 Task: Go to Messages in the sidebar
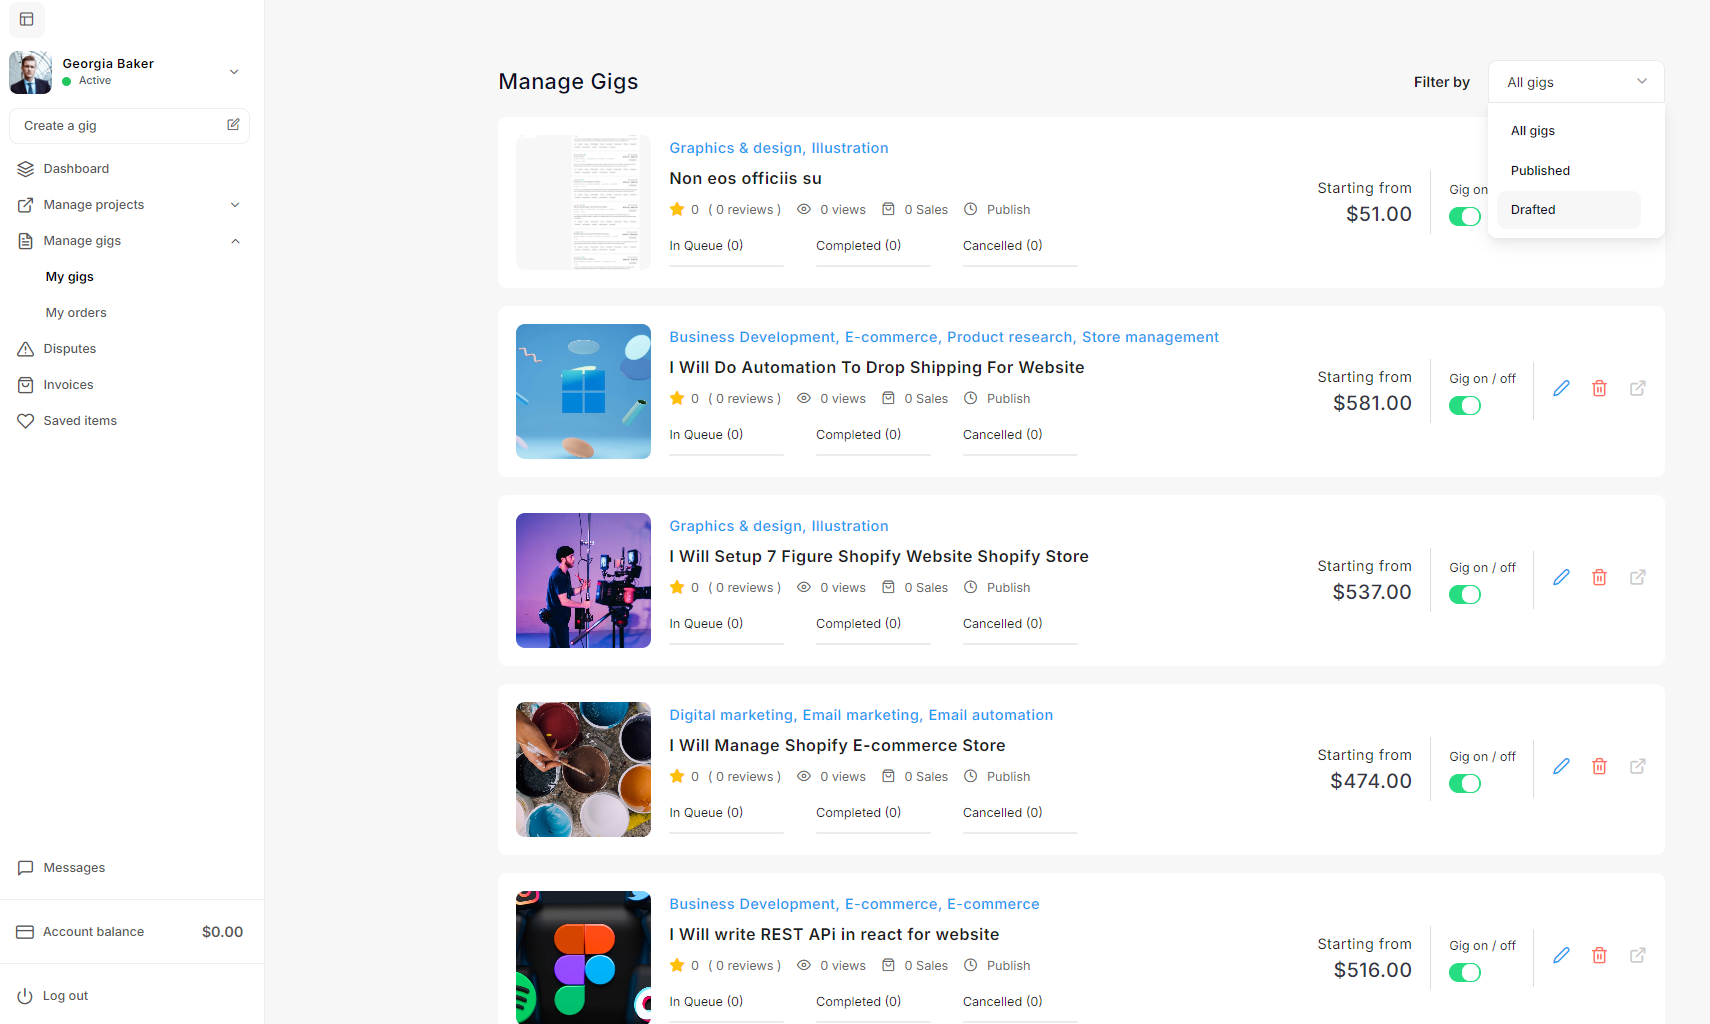pos(74,868)
